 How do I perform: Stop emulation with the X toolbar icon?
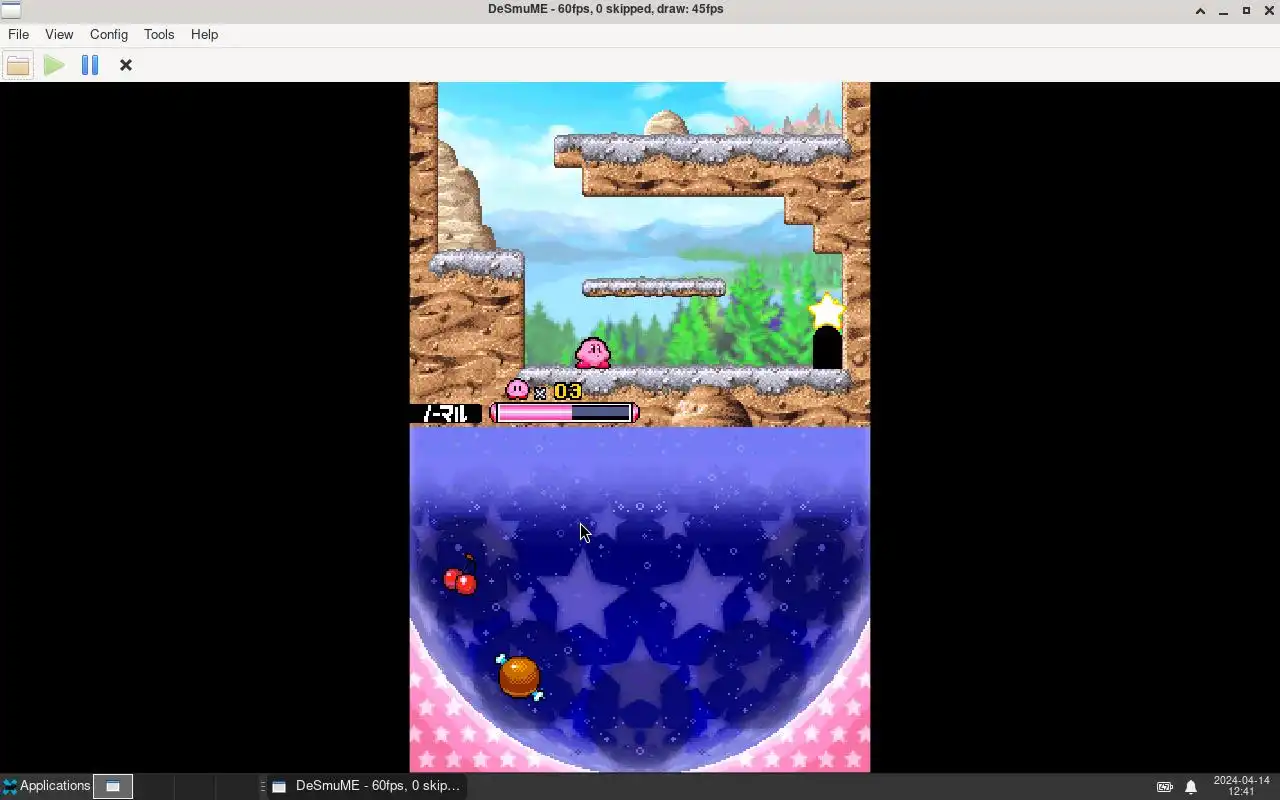click(x=126, y=65)
